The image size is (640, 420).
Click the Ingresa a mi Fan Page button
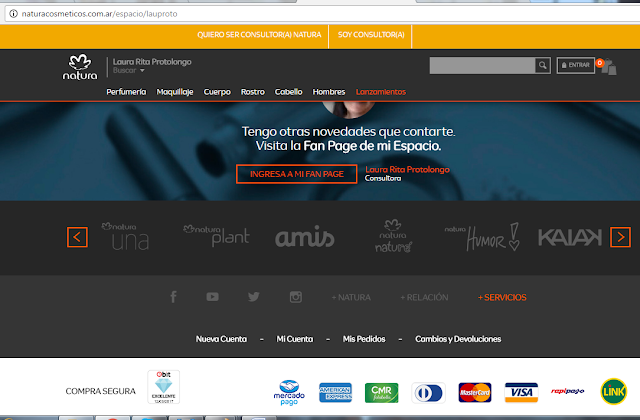pos(297,174)
